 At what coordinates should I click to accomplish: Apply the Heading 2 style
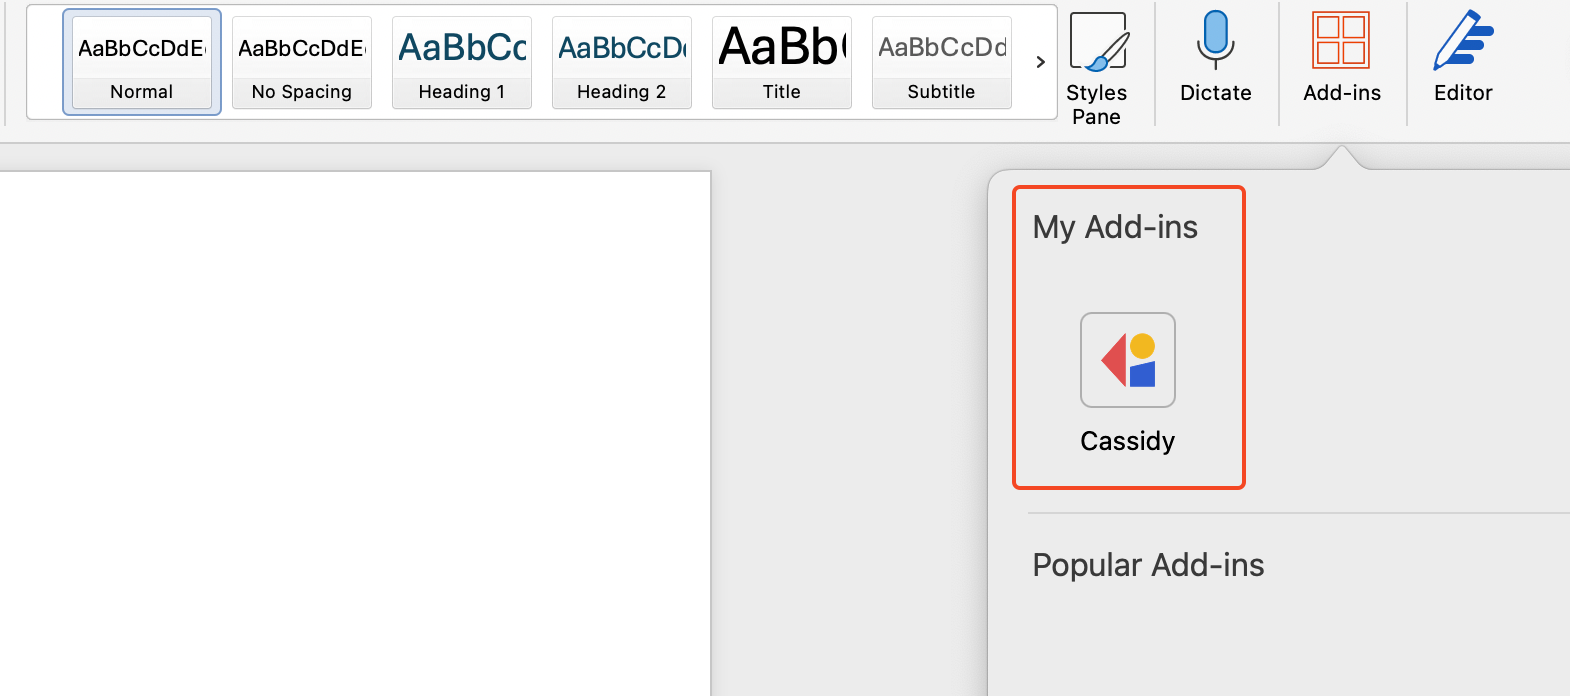tap(622, 62)
